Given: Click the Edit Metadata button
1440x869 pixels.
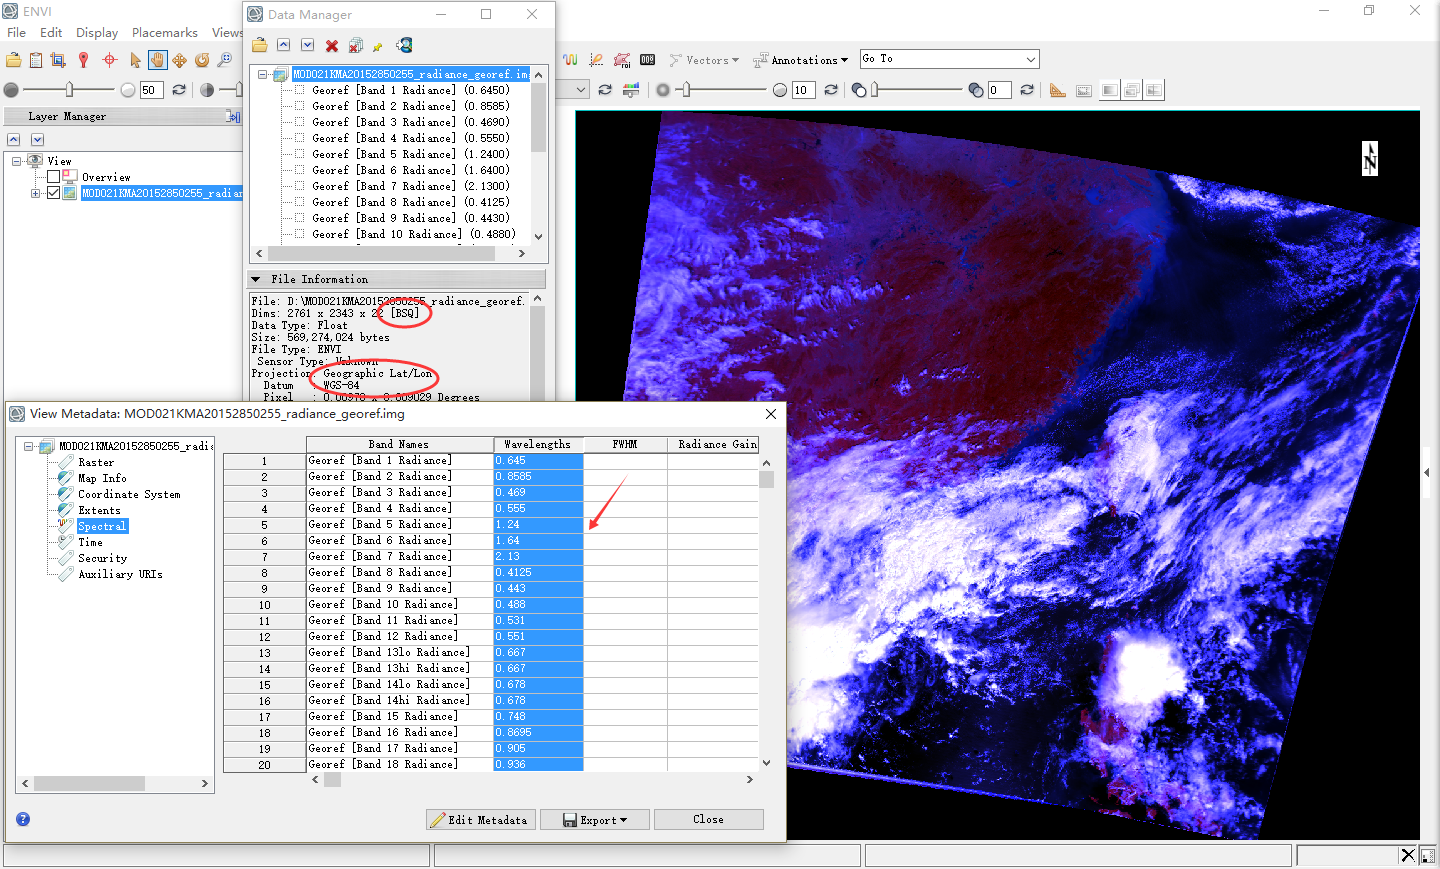Looking at the screenshot, I should pos(480,820).
